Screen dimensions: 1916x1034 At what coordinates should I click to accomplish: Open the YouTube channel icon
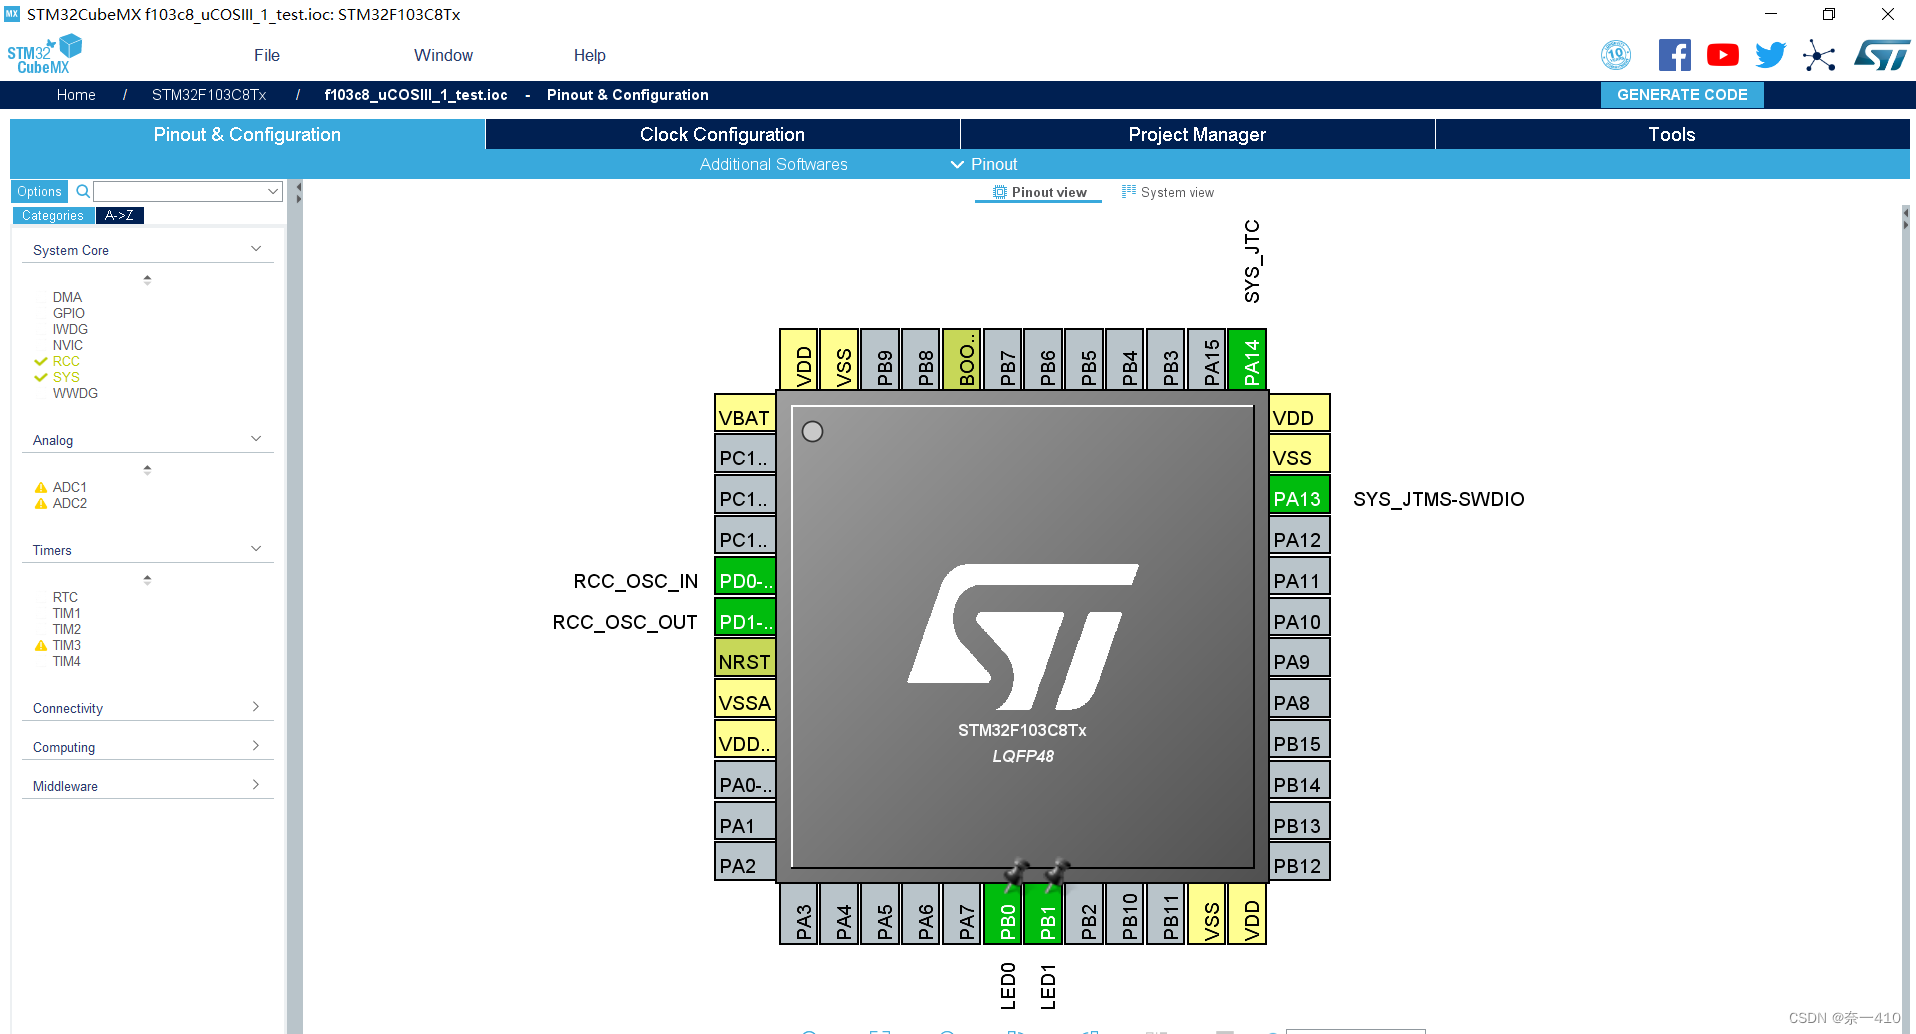pos(1722,54)
